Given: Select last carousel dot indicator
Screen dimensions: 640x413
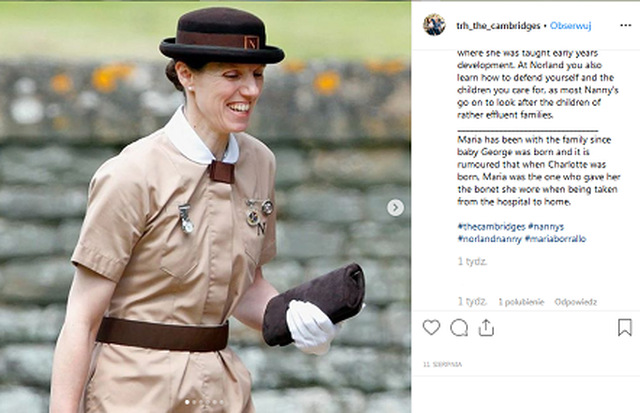Looking at the screenshot, I should 222,402.
